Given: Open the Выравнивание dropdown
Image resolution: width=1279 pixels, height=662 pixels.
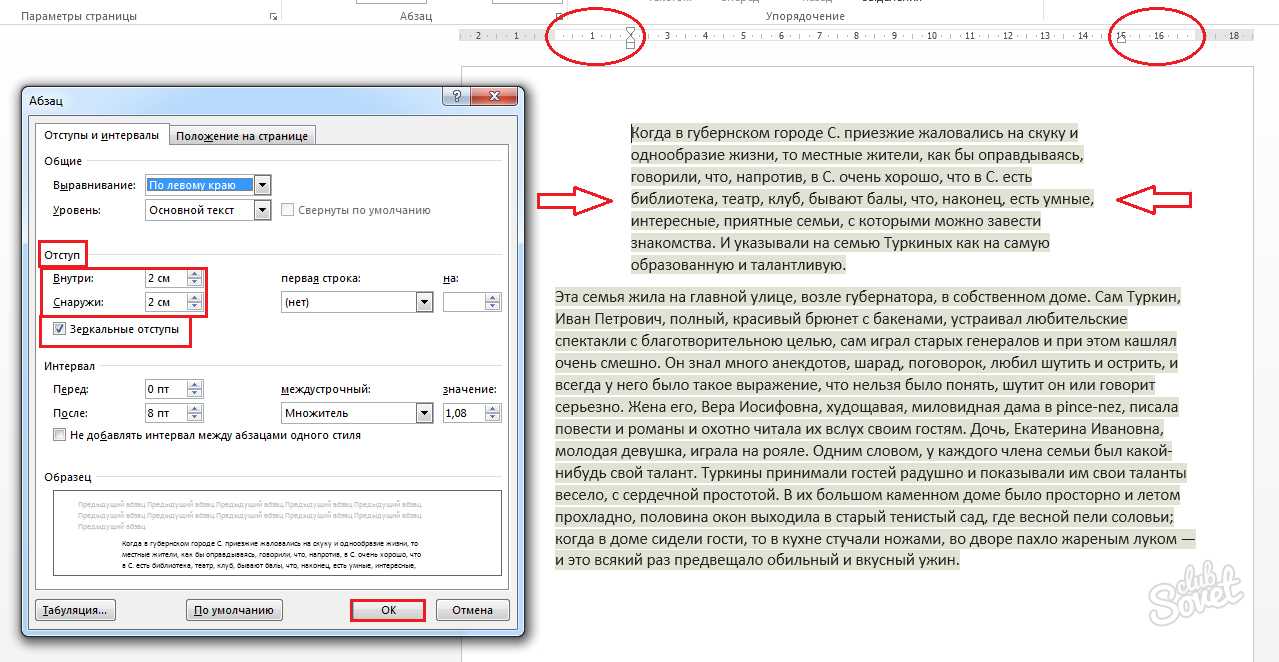Looking at the screenshot, I should [x=262, y=185].
